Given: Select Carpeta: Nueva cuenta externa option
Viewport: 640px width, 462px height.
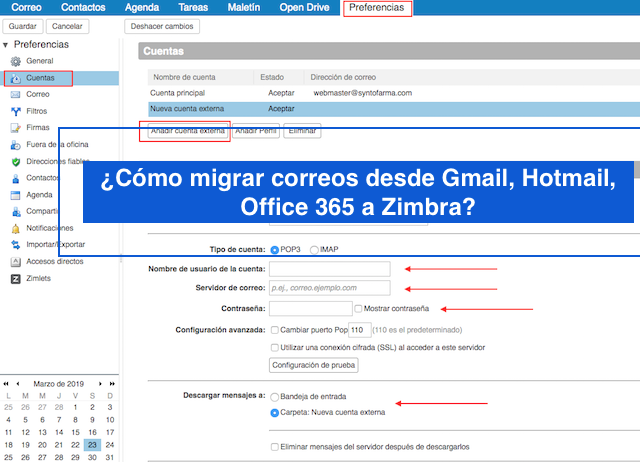Looking at the screenshot, I should [x=275, y=413].
